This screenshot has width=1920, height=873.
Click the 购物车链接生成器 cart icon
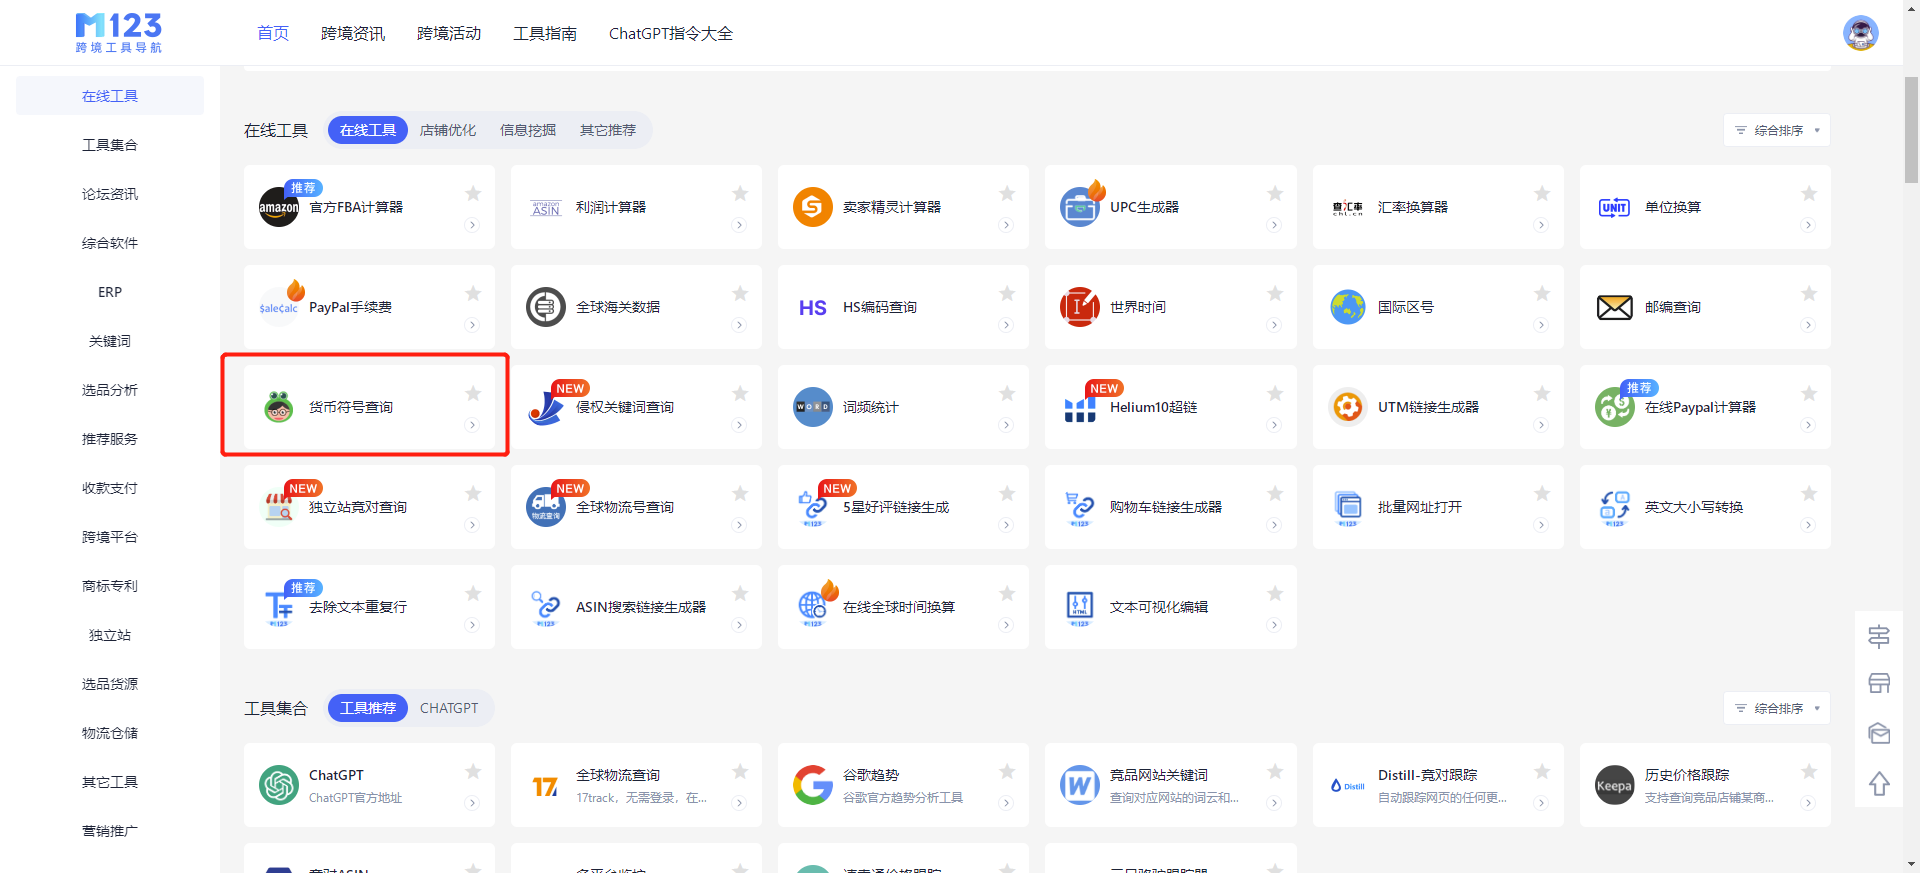1080,507
